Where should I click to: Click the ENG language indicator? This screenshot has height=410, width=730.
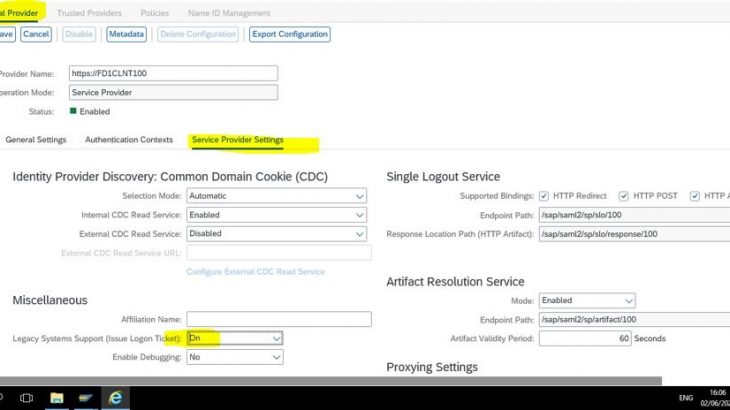685,398
